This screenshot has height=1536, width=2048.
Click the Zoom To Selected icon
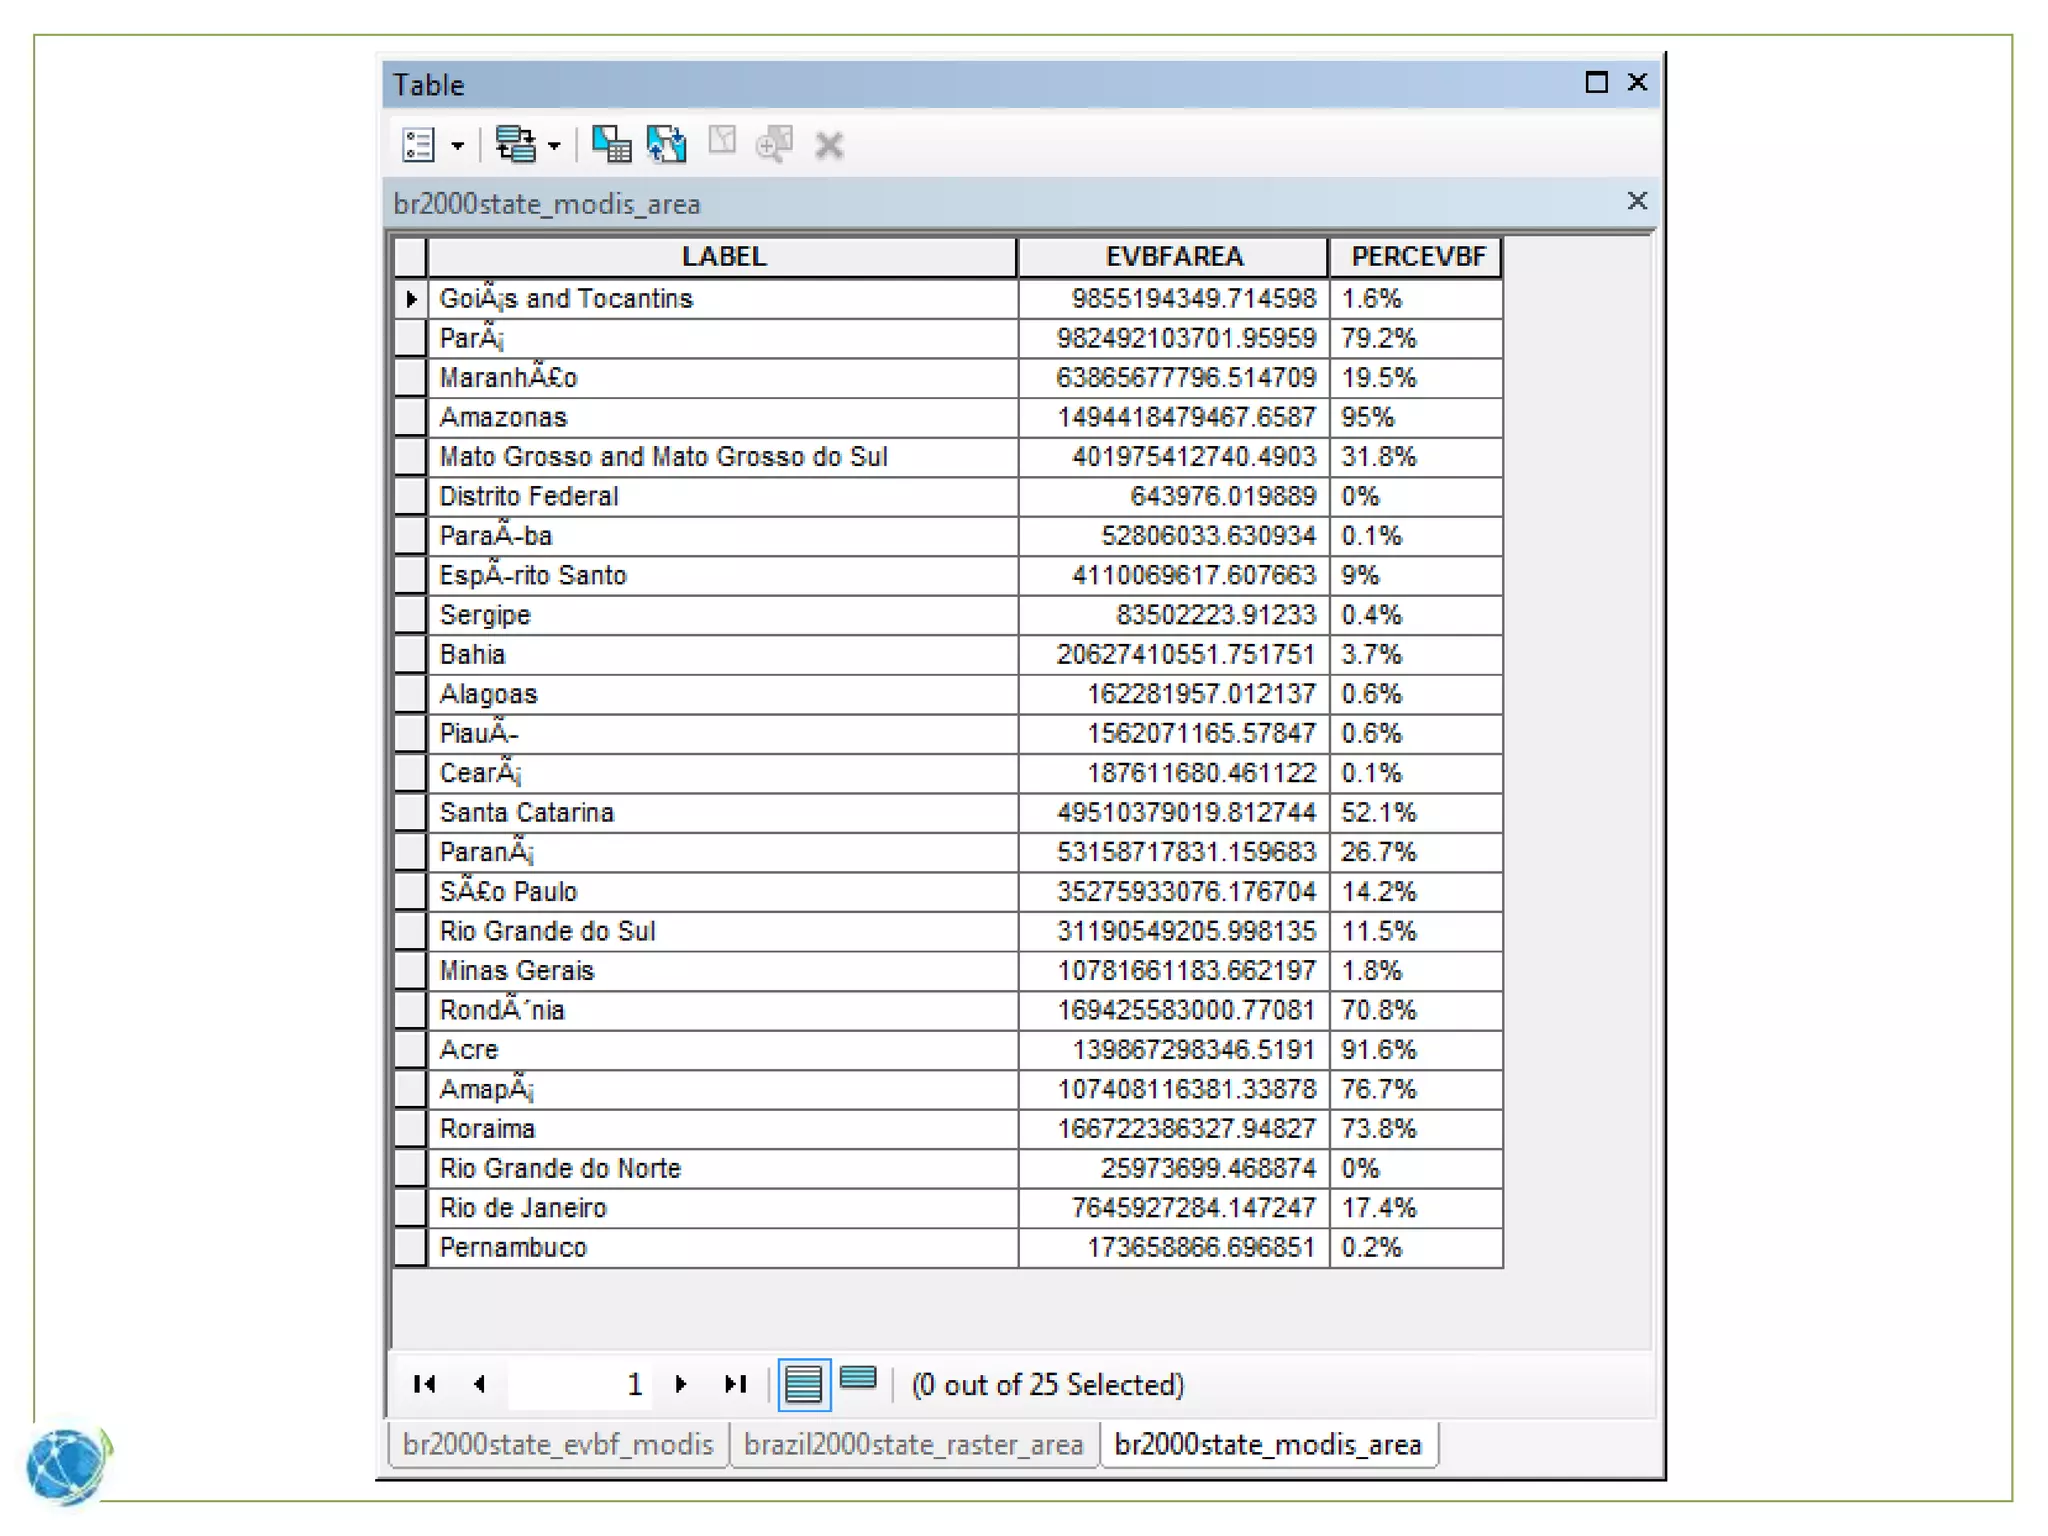[774, 145]
